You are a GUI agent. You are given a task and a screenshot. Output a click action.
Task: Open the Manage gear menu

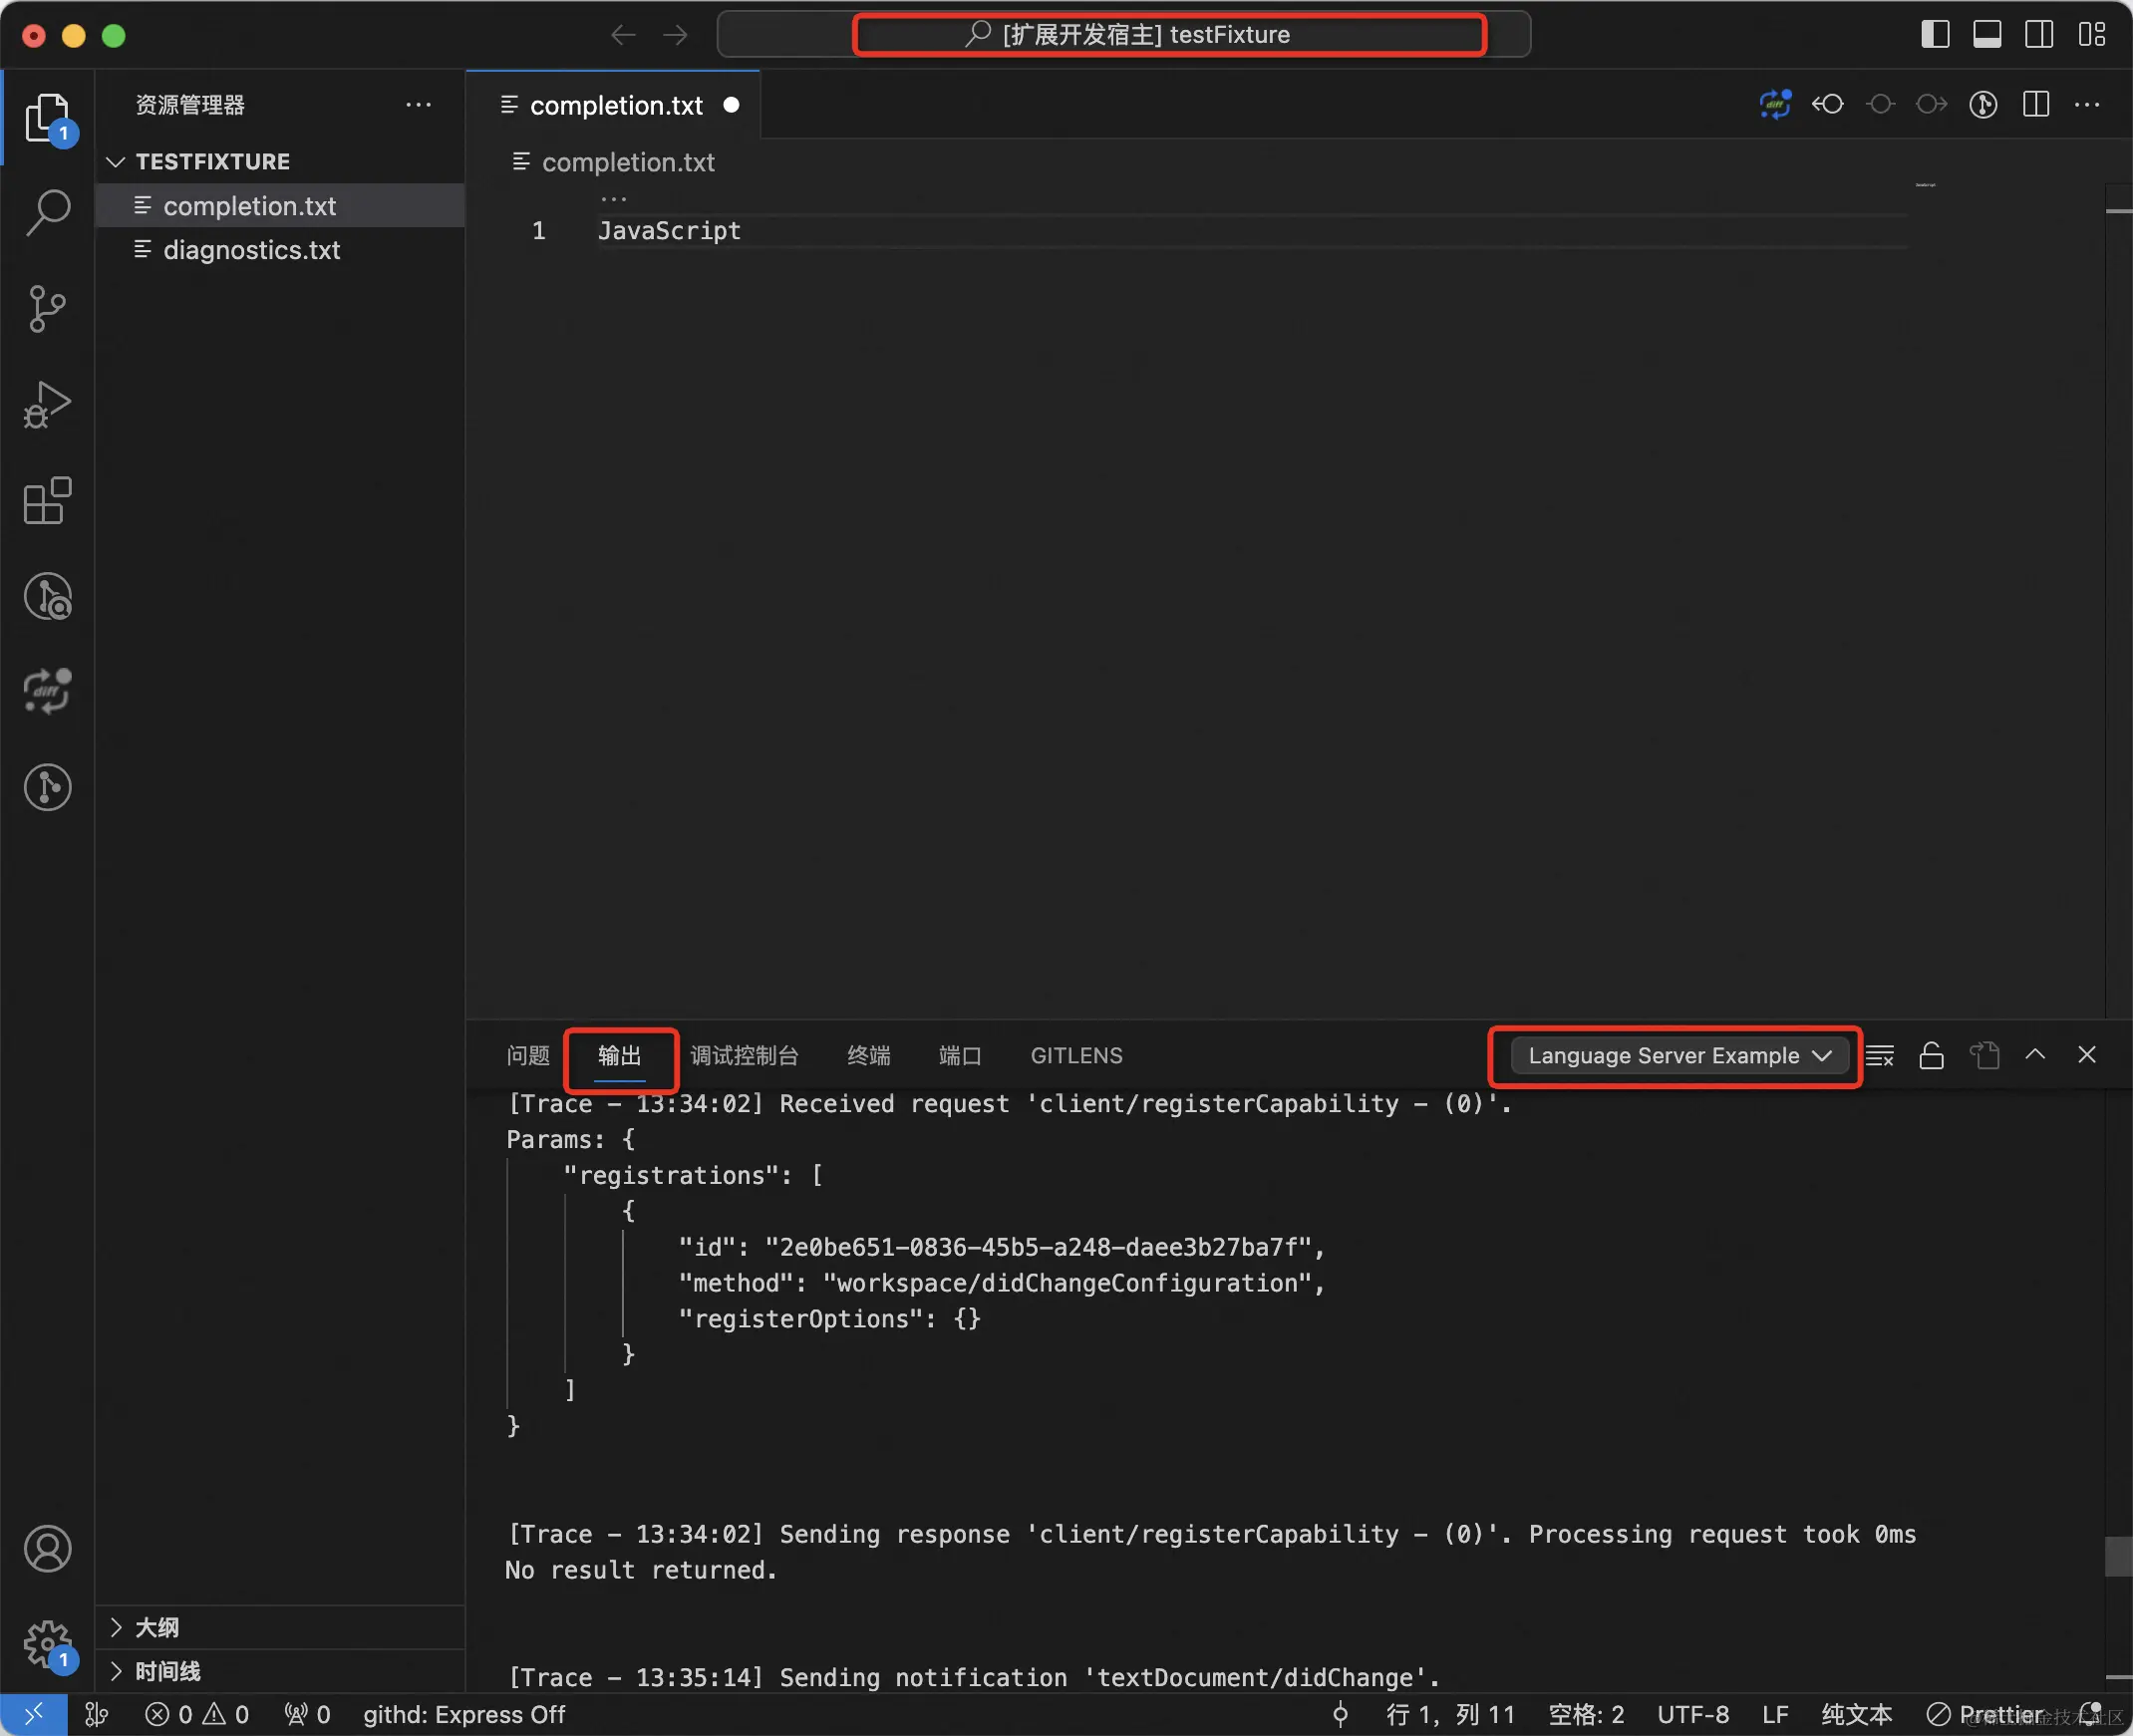[x=47, y=1643]
